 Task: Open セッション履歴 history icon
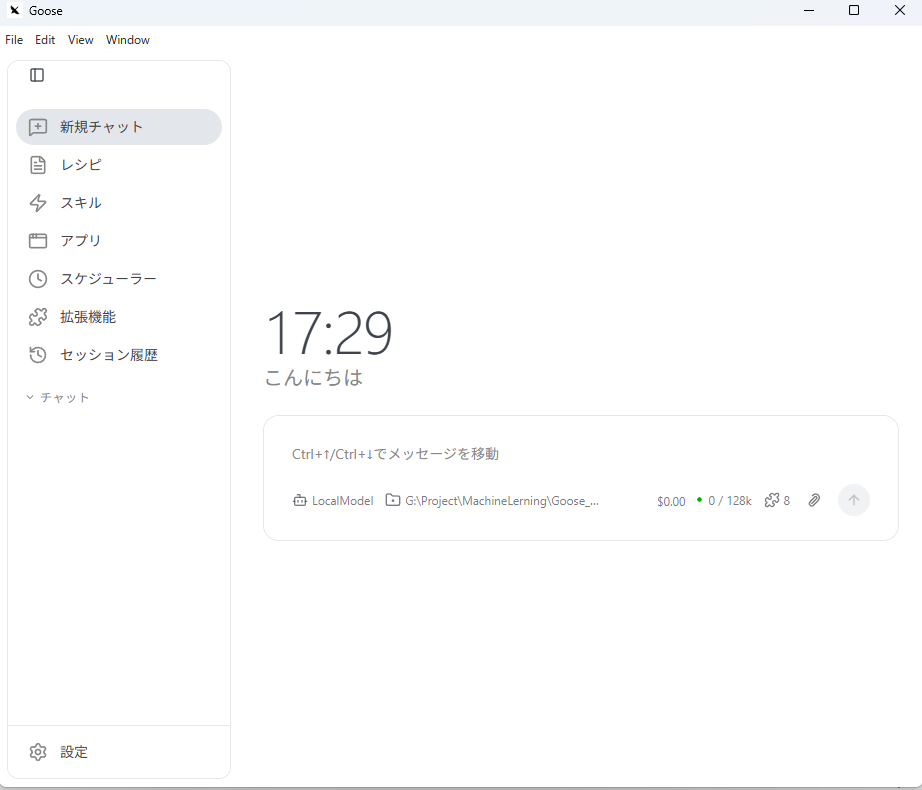(38, 355)
